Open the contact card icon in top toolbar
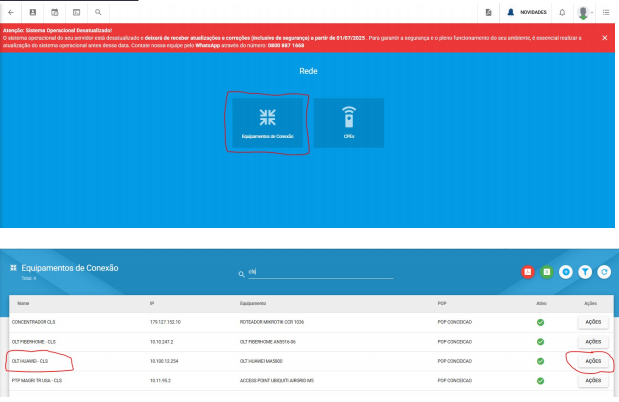The image size is (619, 402). [32, 12]
